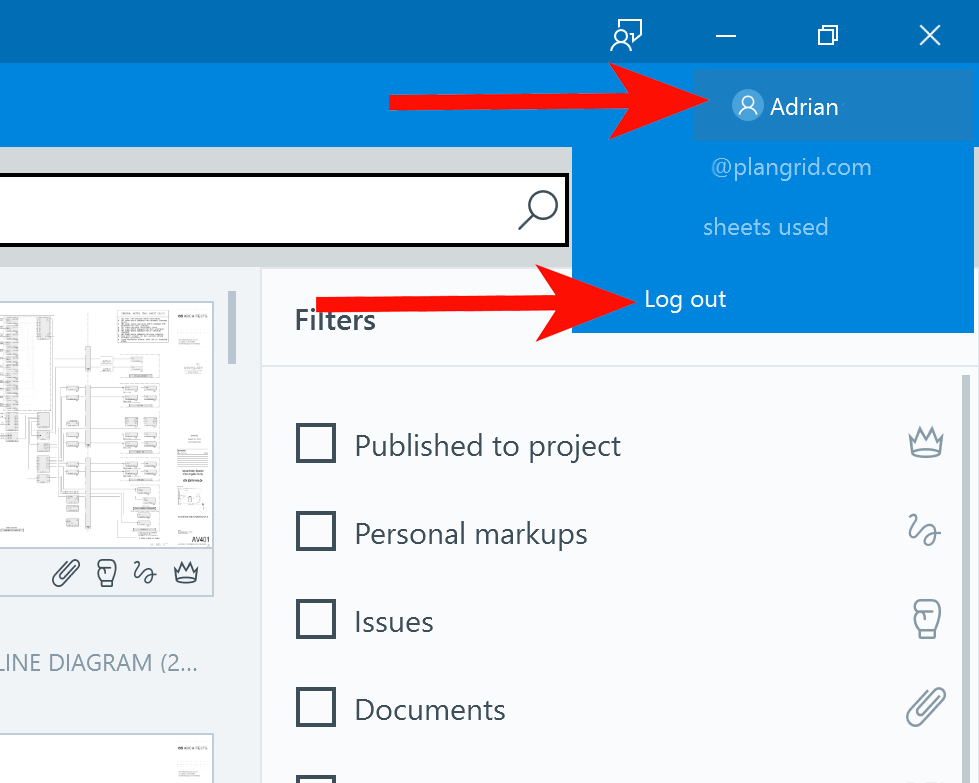The width and height of the screenshot is (979, 783).
Task: Click the @plangrid.com account link
Action: [791, 167]
